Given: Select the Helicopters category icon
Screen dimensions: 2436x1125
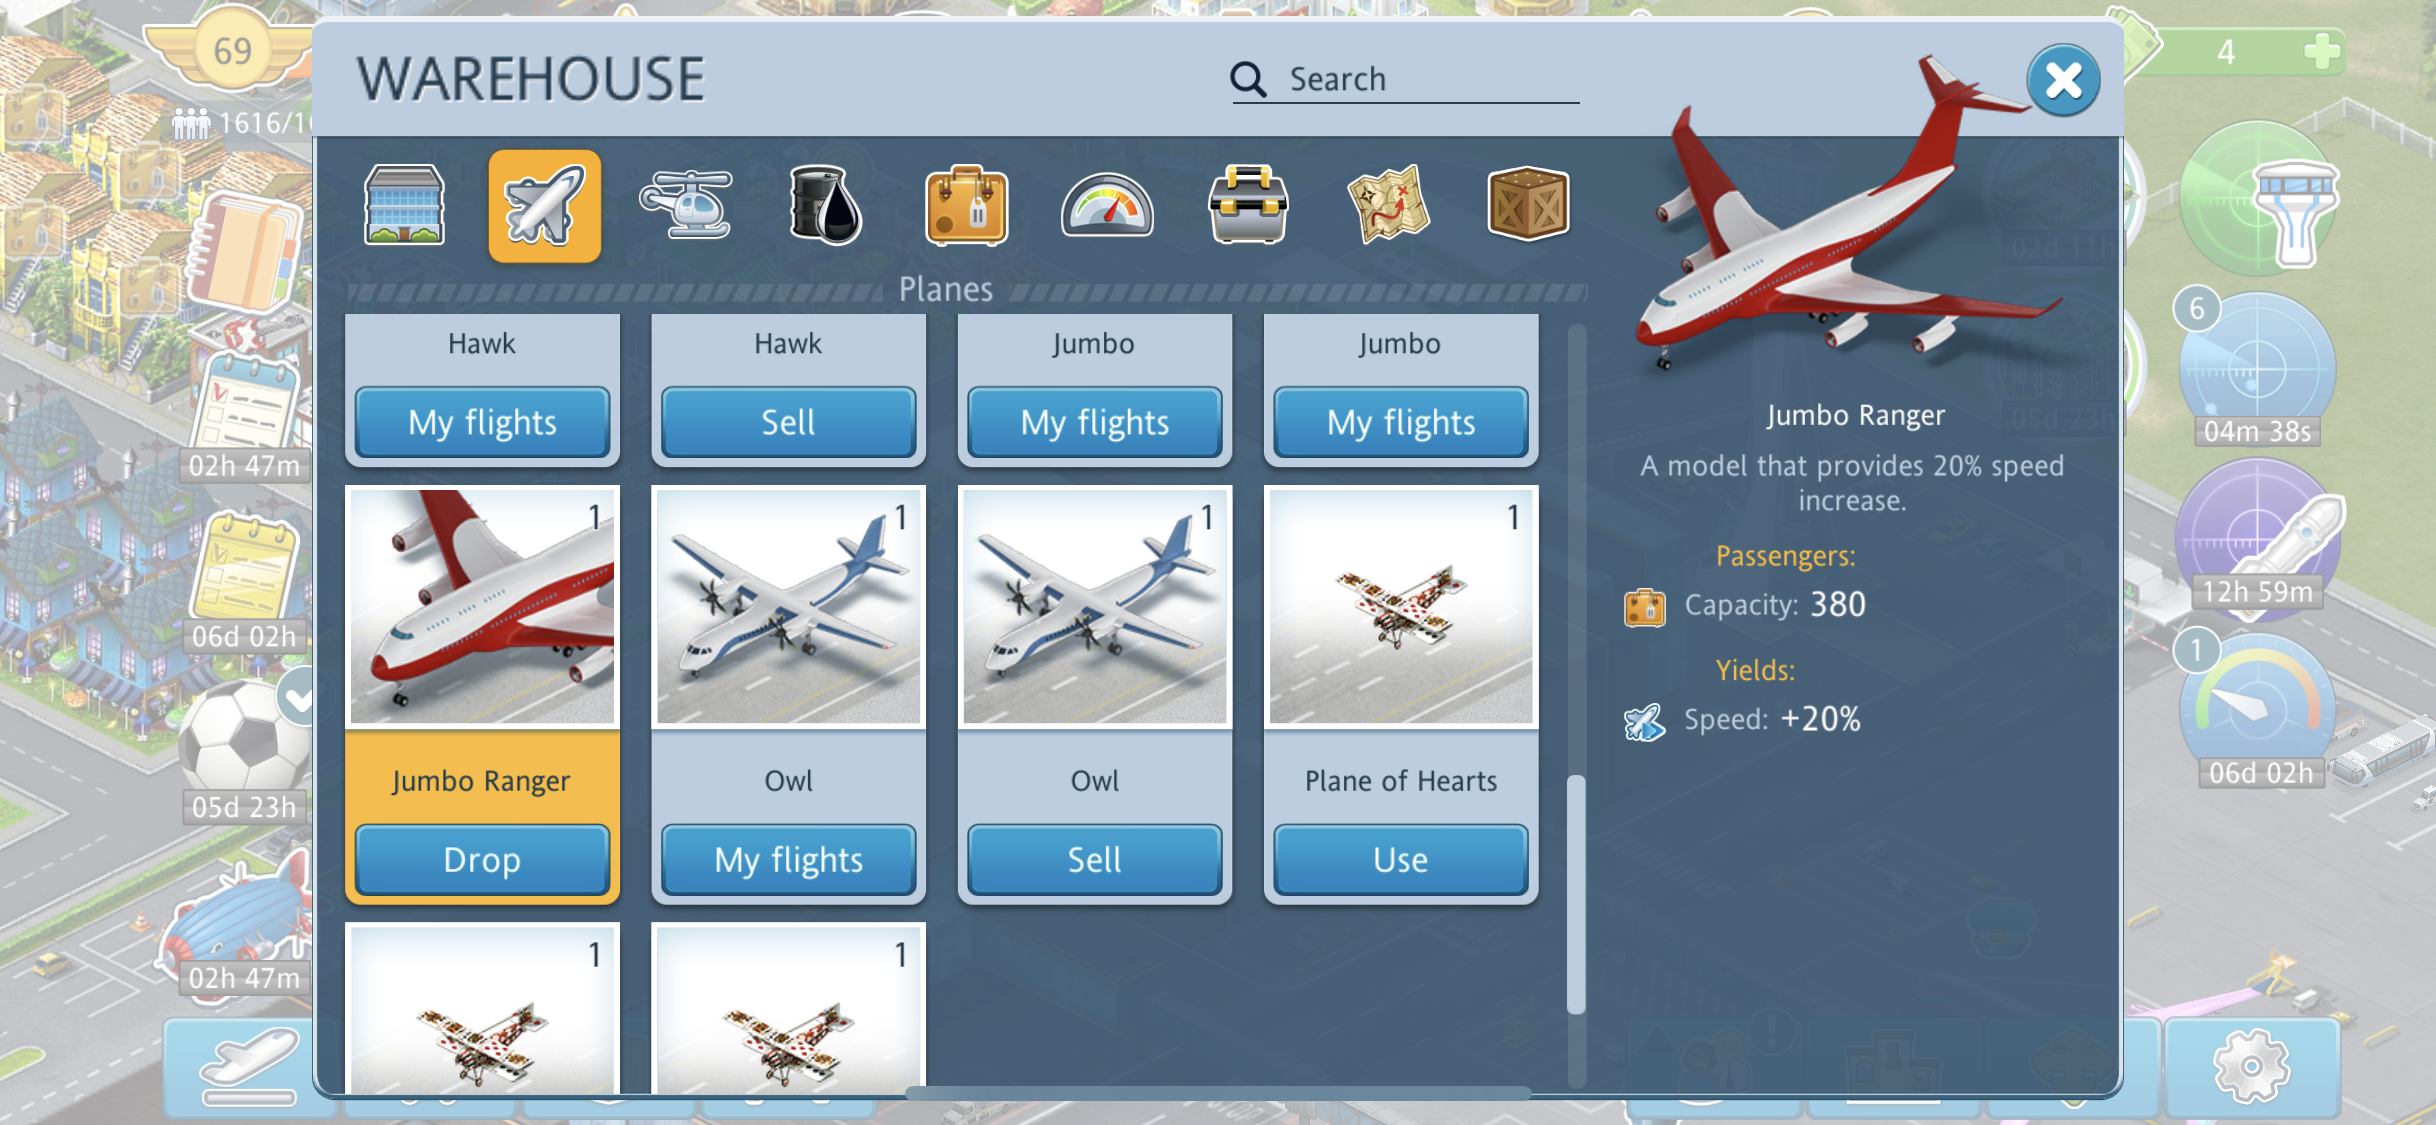Looking at the screenshot, I should 686,204.
